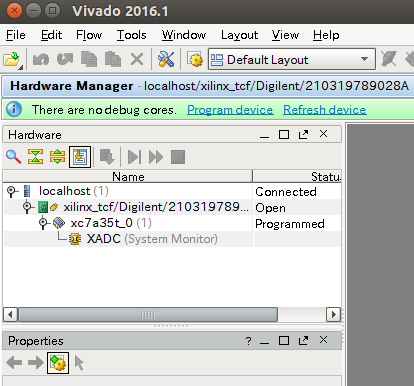This screenshot has height=386, width=414.
Task: Click Search icon in Hardware panel
Action: [x=14, y=157]
